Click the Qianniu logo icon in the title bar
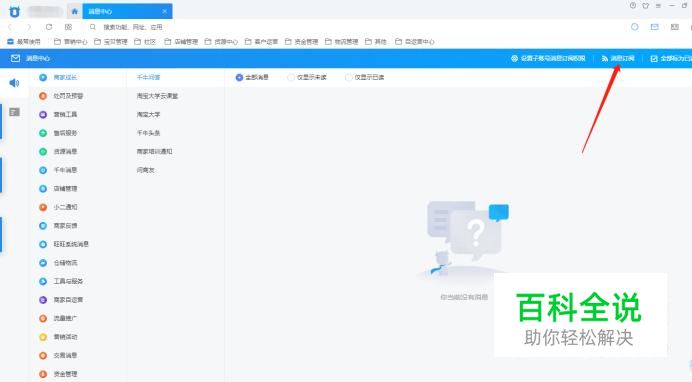Viewport: 692px width, 382px height. [x=15, y=11]
